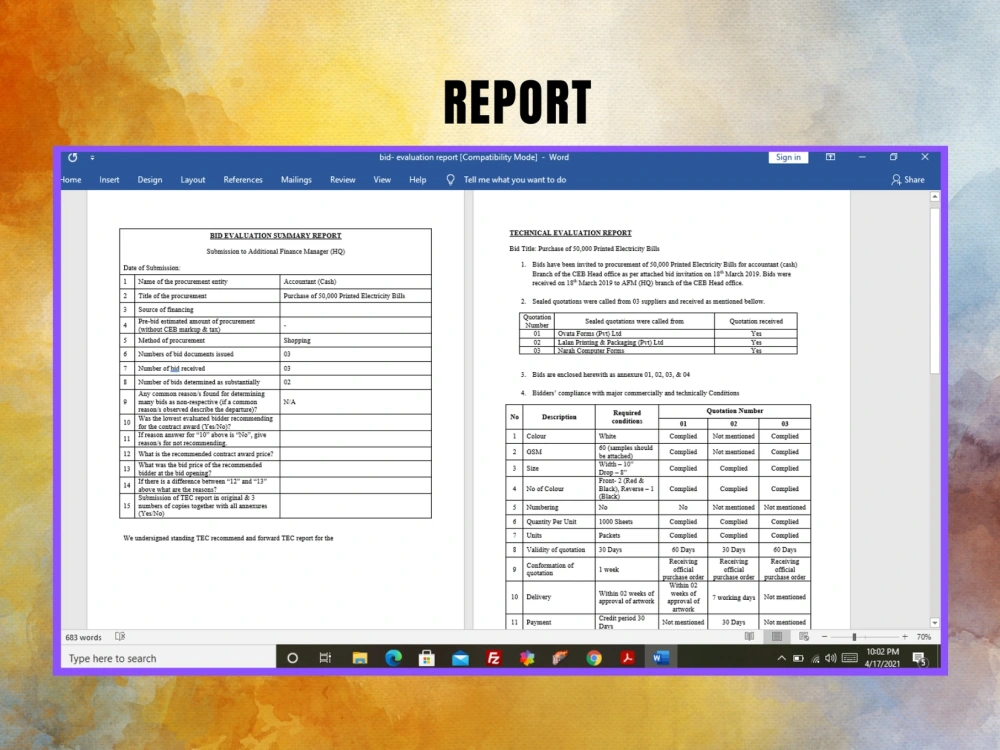Click the Word icon in taskbar
The image size is (1000, 750).
tap(661, 658)
